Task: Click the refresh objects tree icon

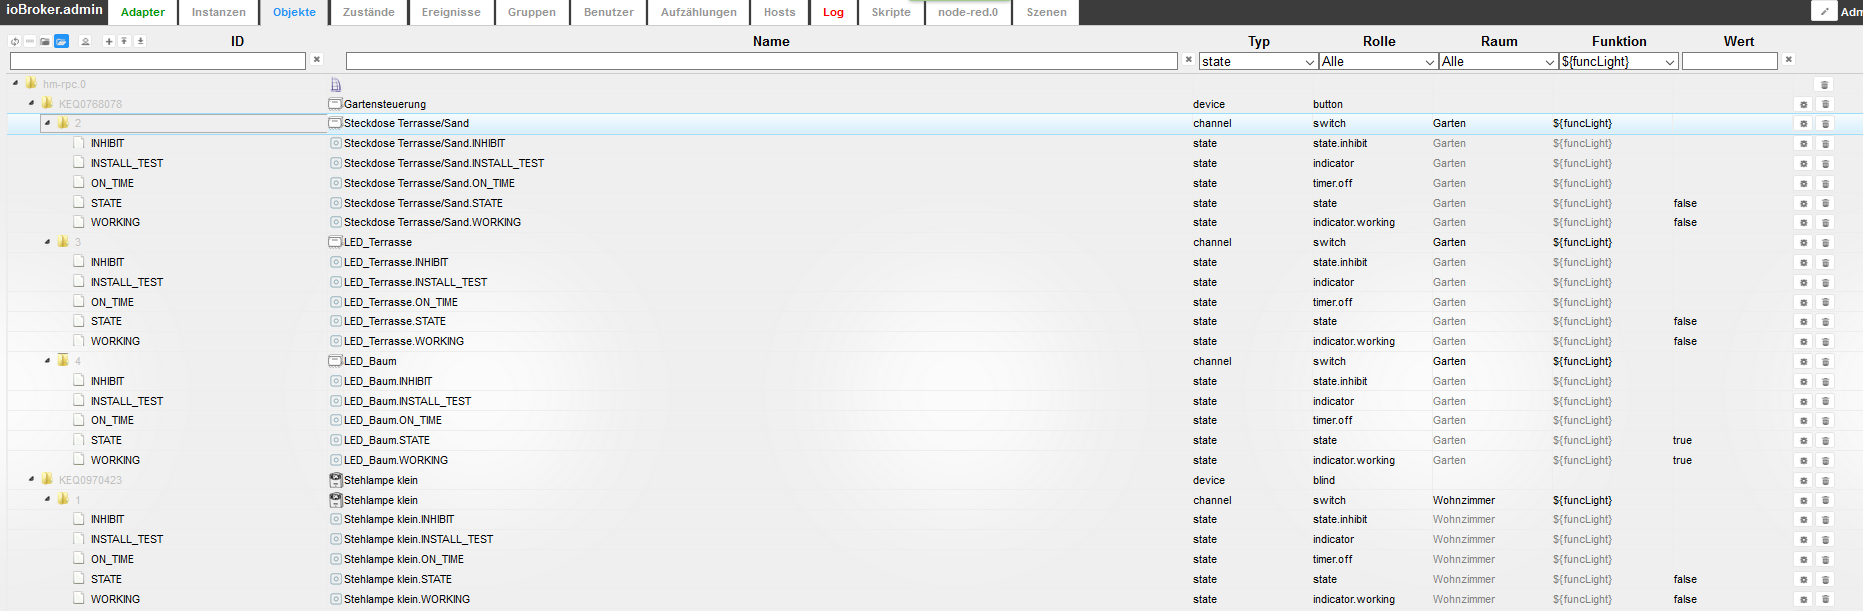Action: pyautogui.click(x=14, y=41)
